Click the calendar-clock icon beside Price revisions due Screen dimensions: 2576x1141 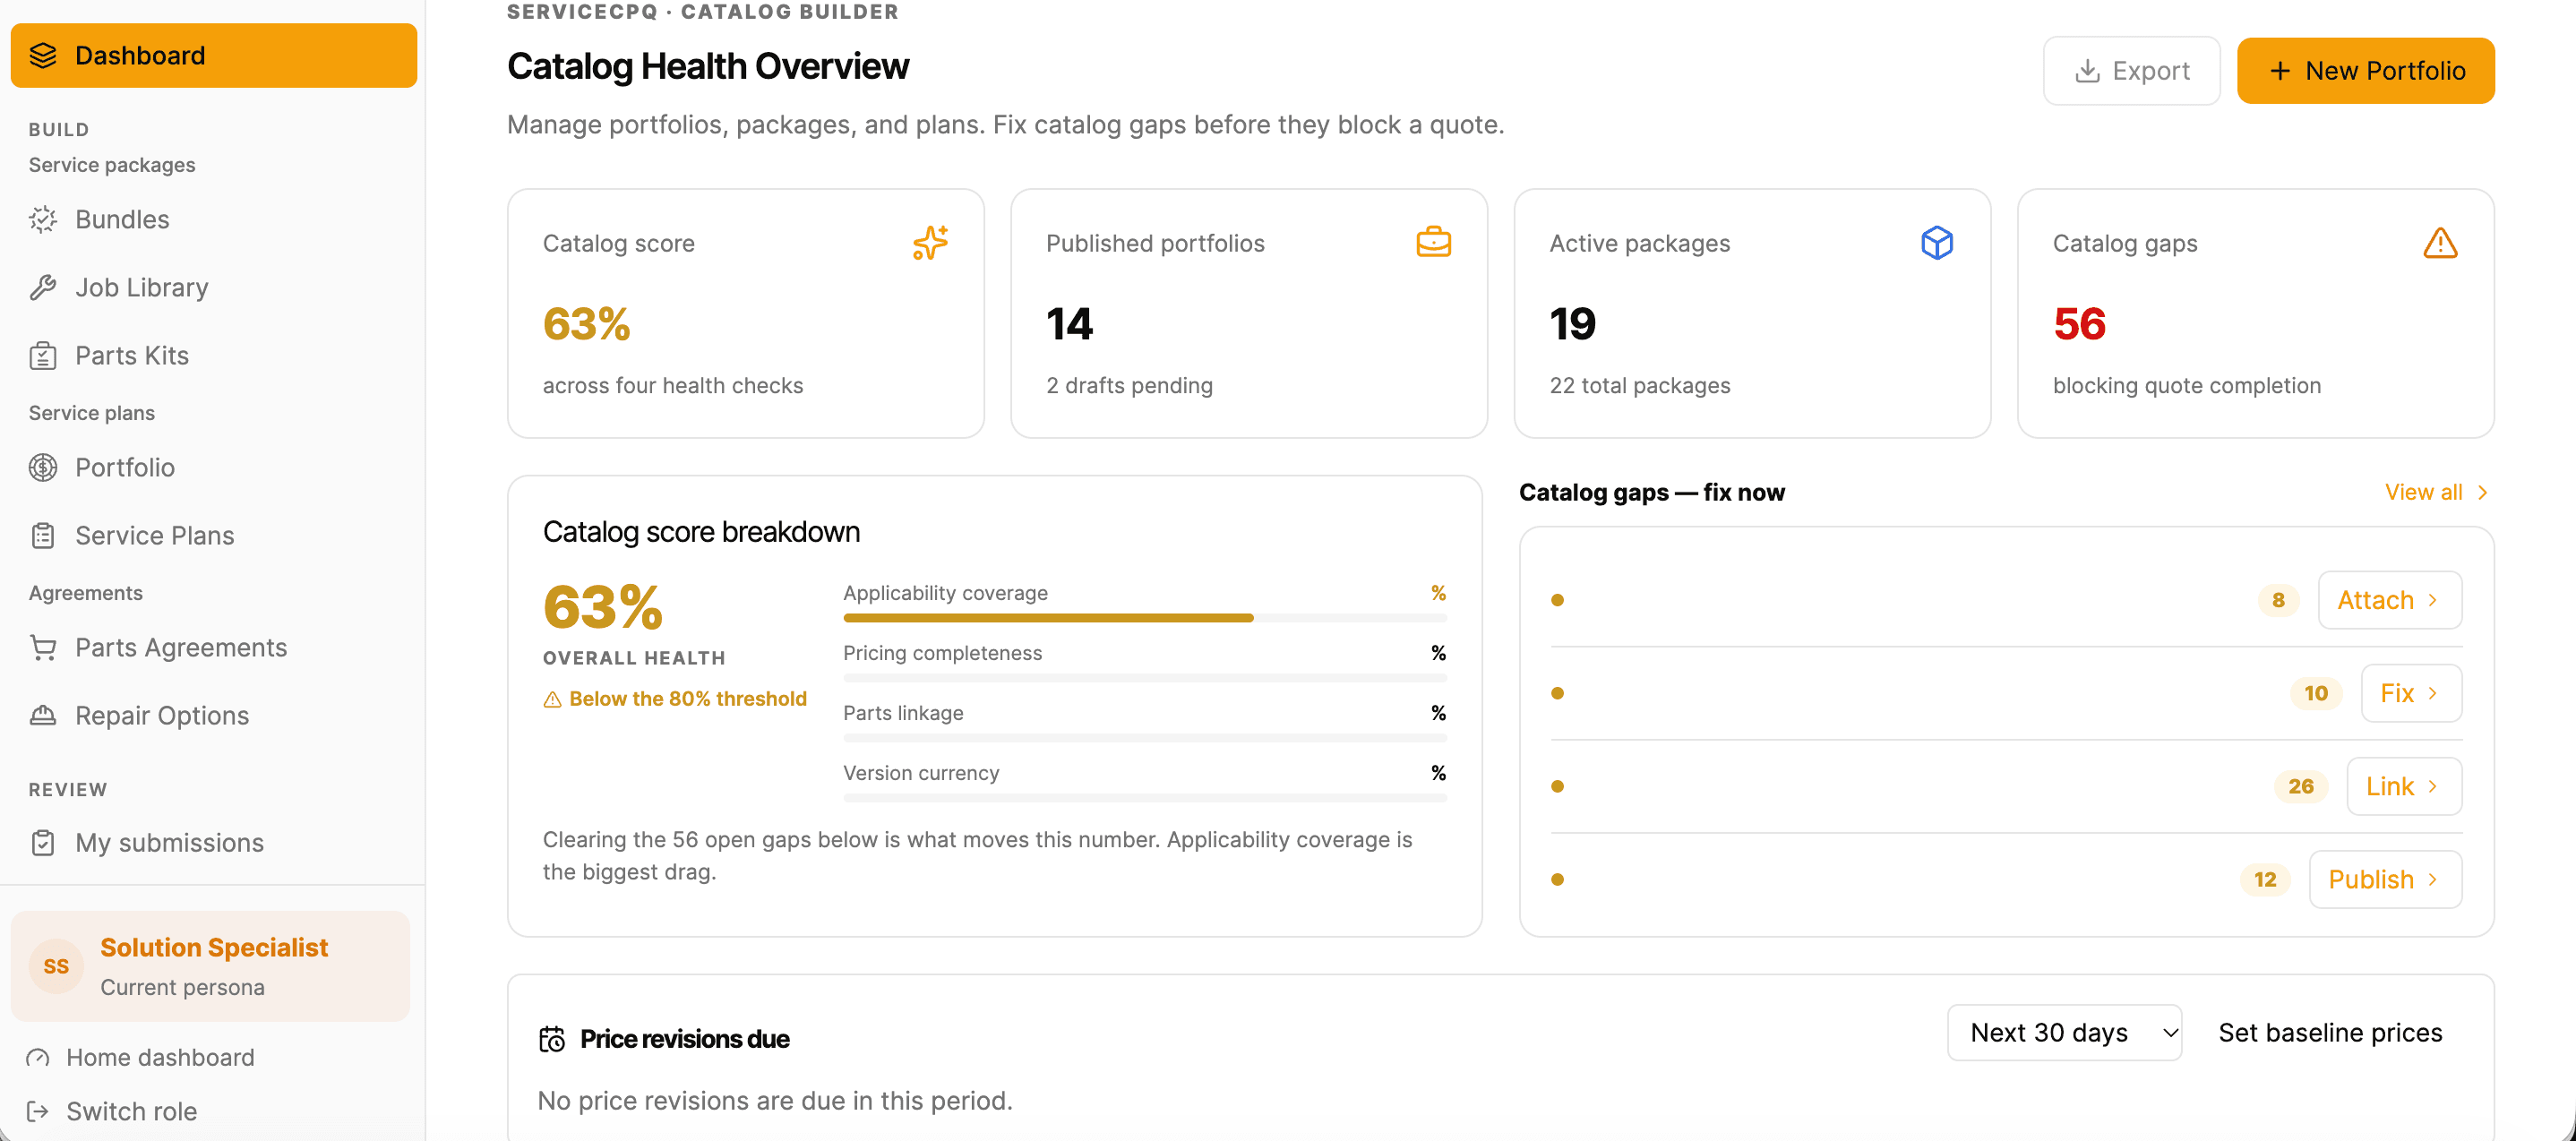[552, 1040]
